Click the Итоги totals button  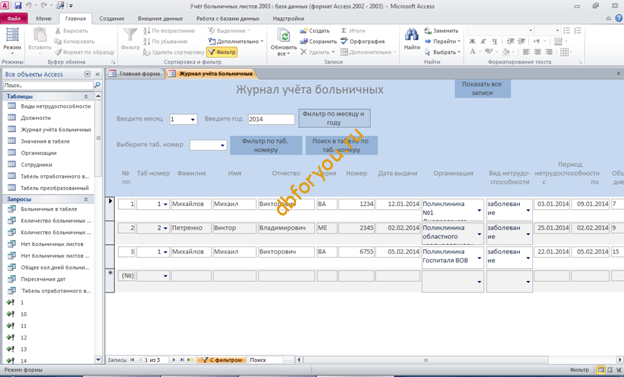click(353, 31)
